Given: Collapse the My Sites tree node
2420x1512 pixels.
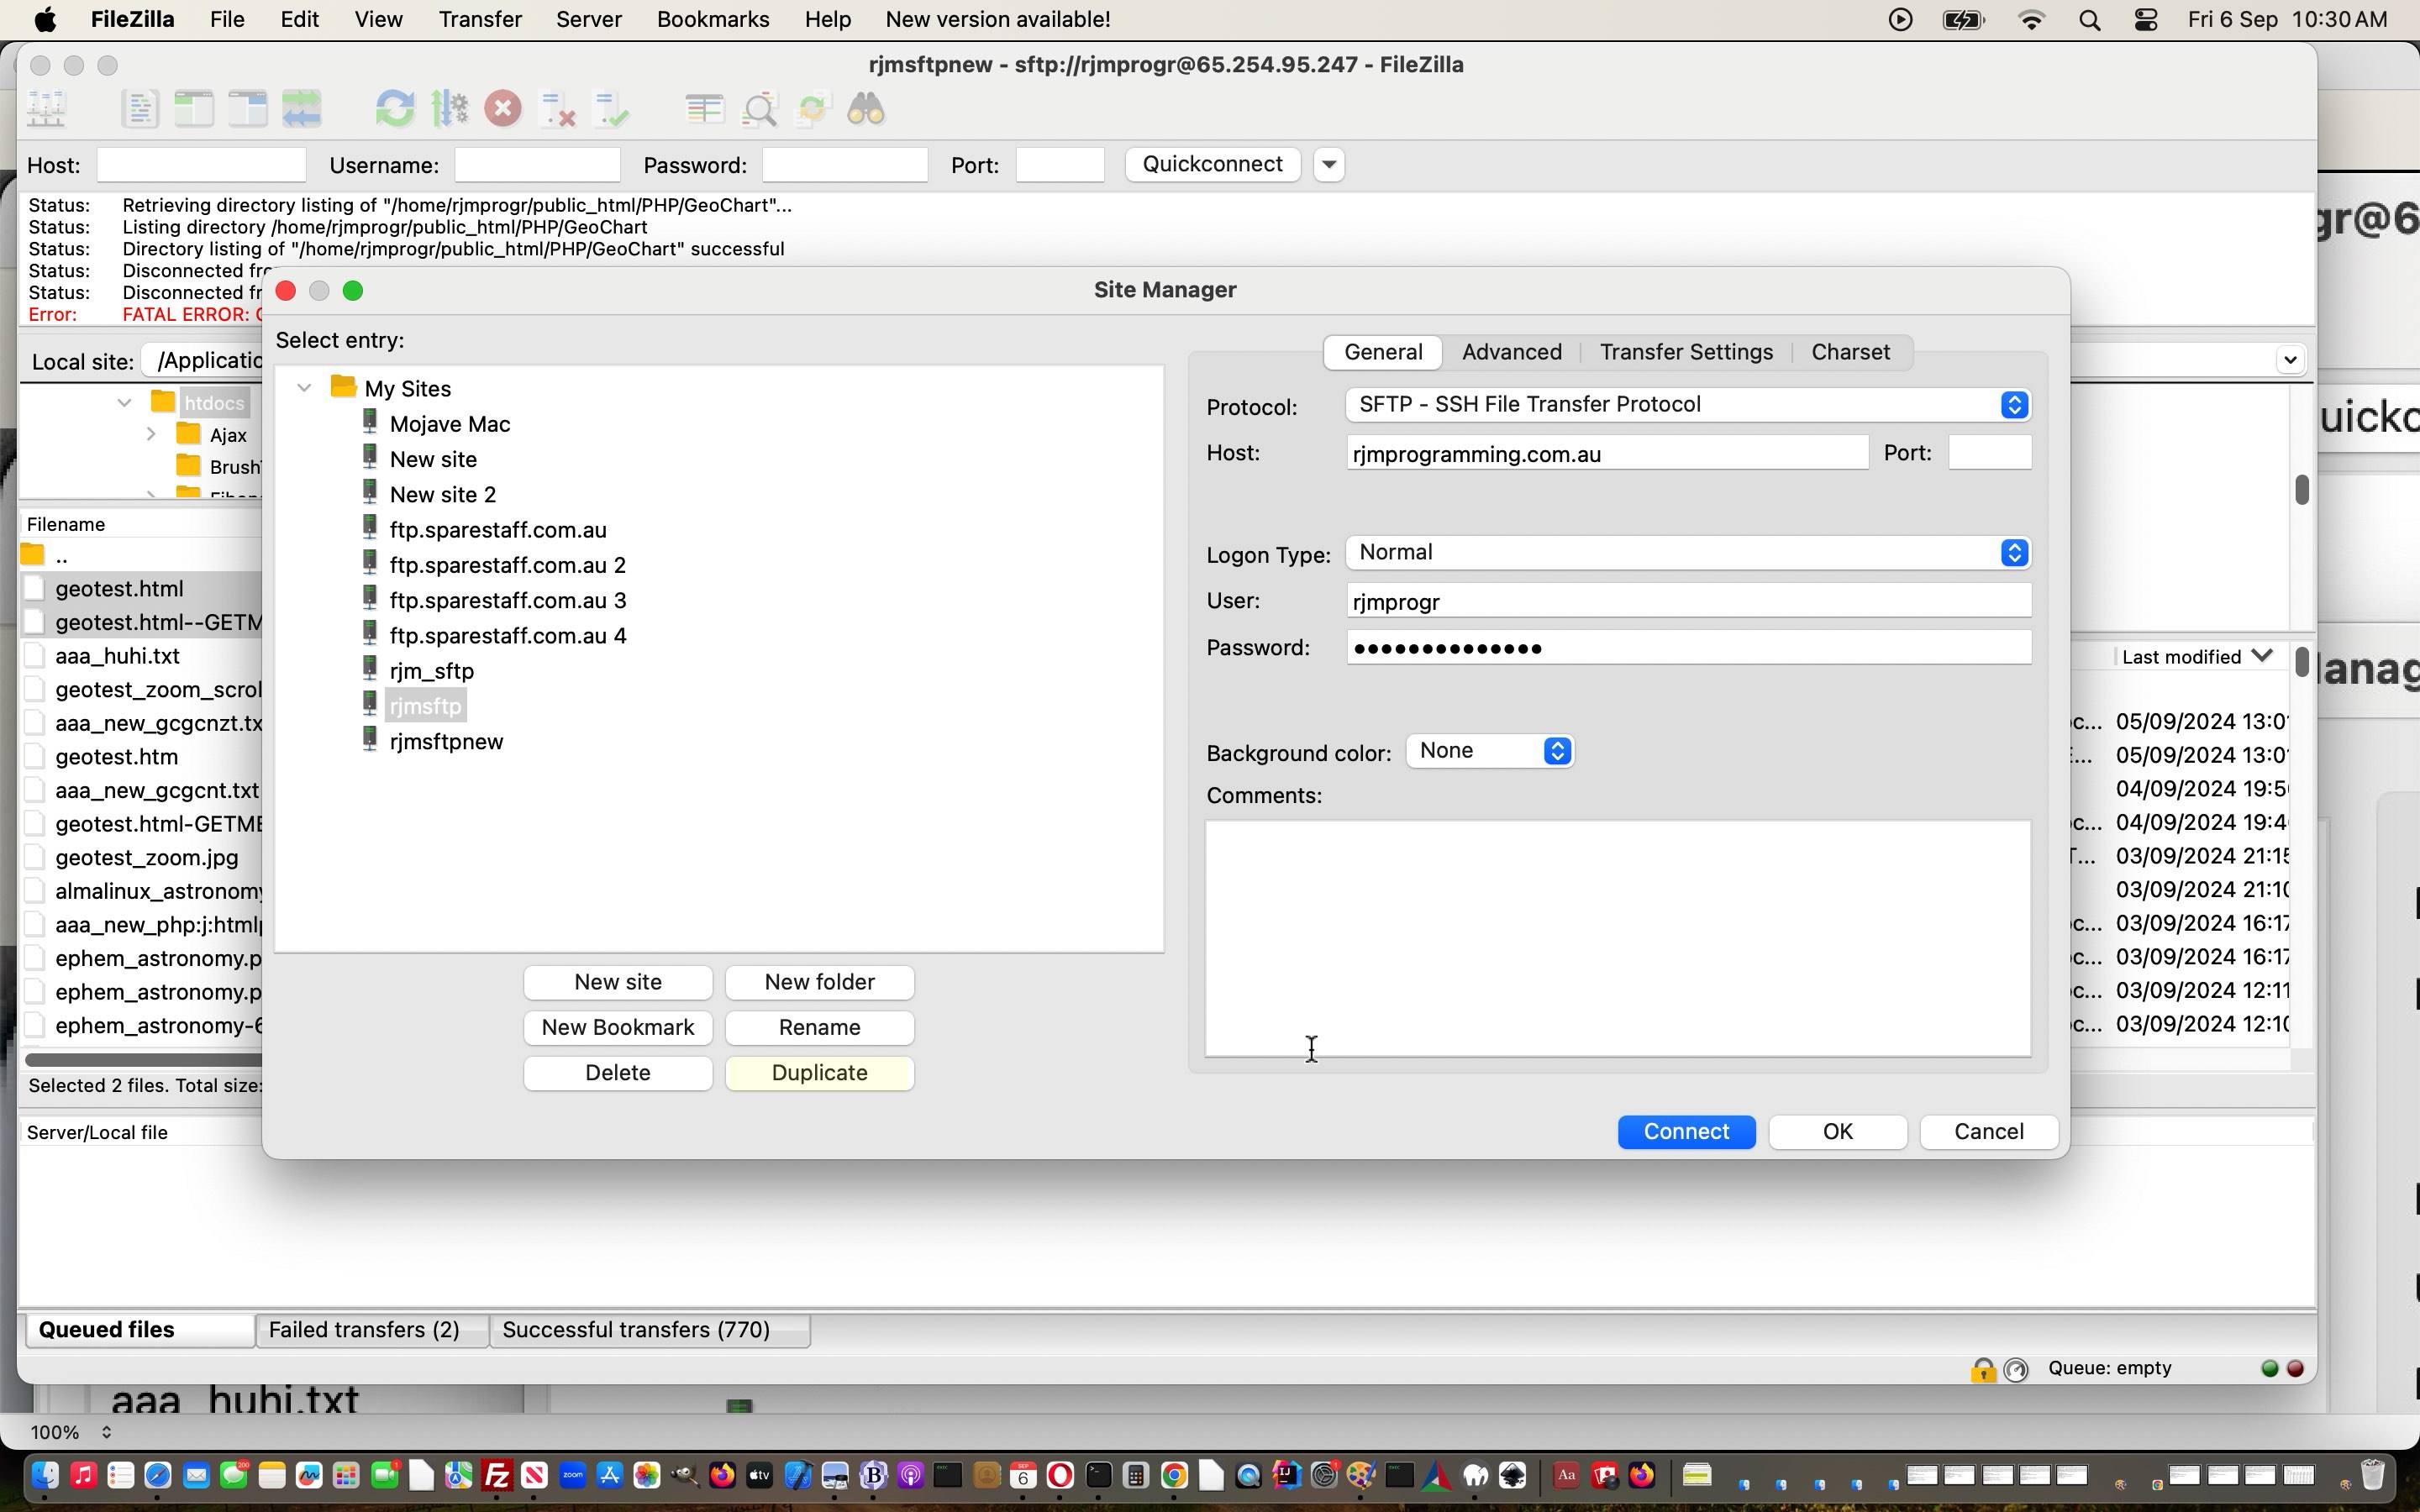Looking at the screenshot, I should 304,388.
